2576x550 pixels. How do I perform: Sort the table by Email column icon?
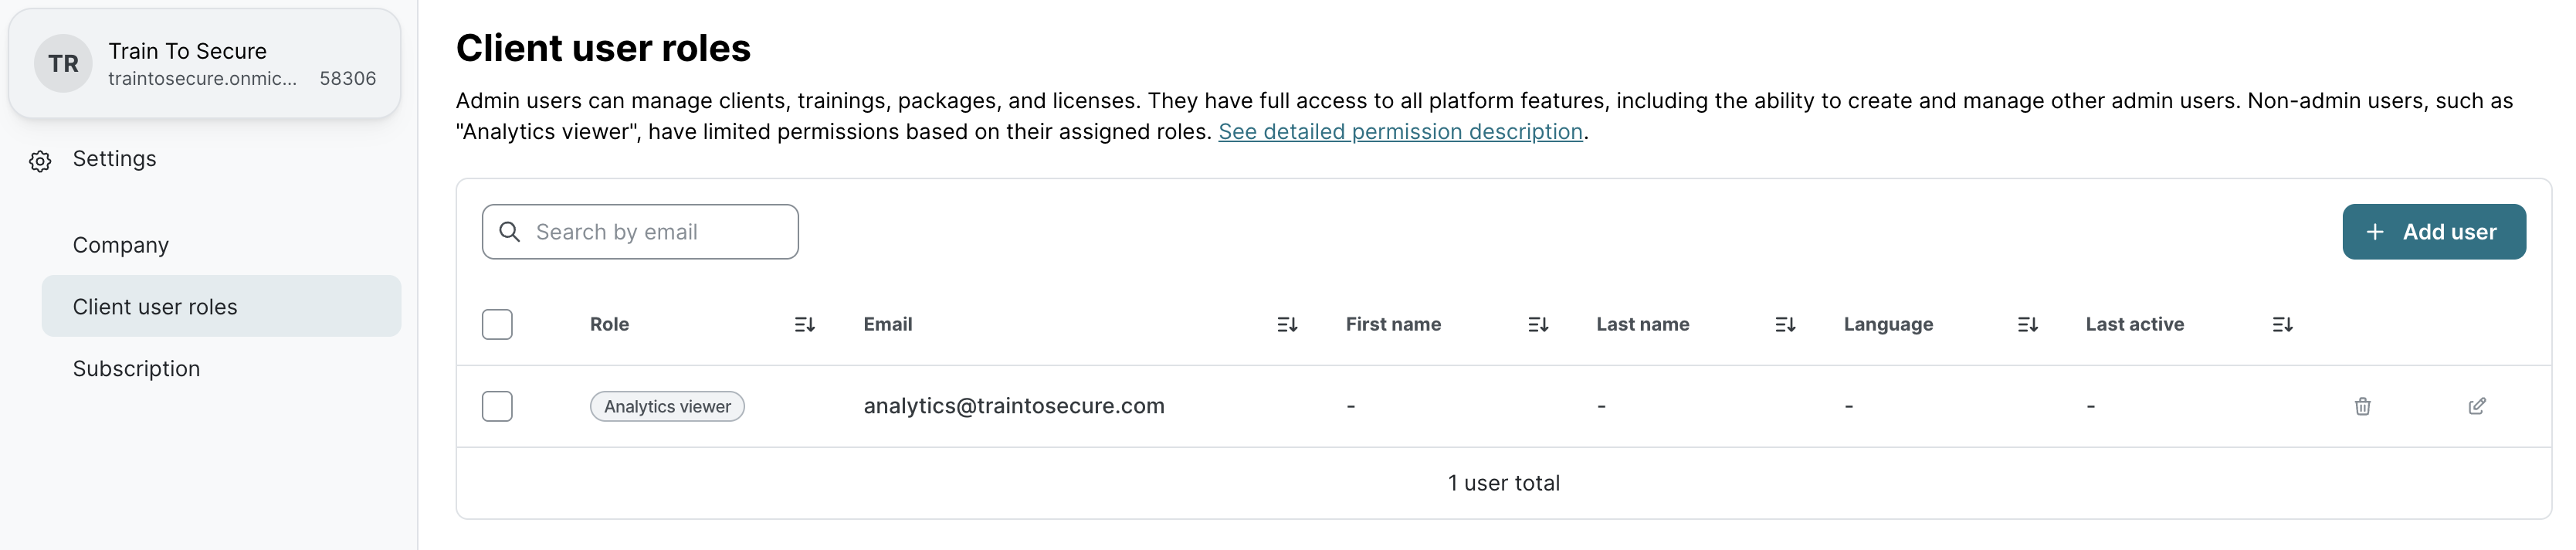(x=1286, y=325)
